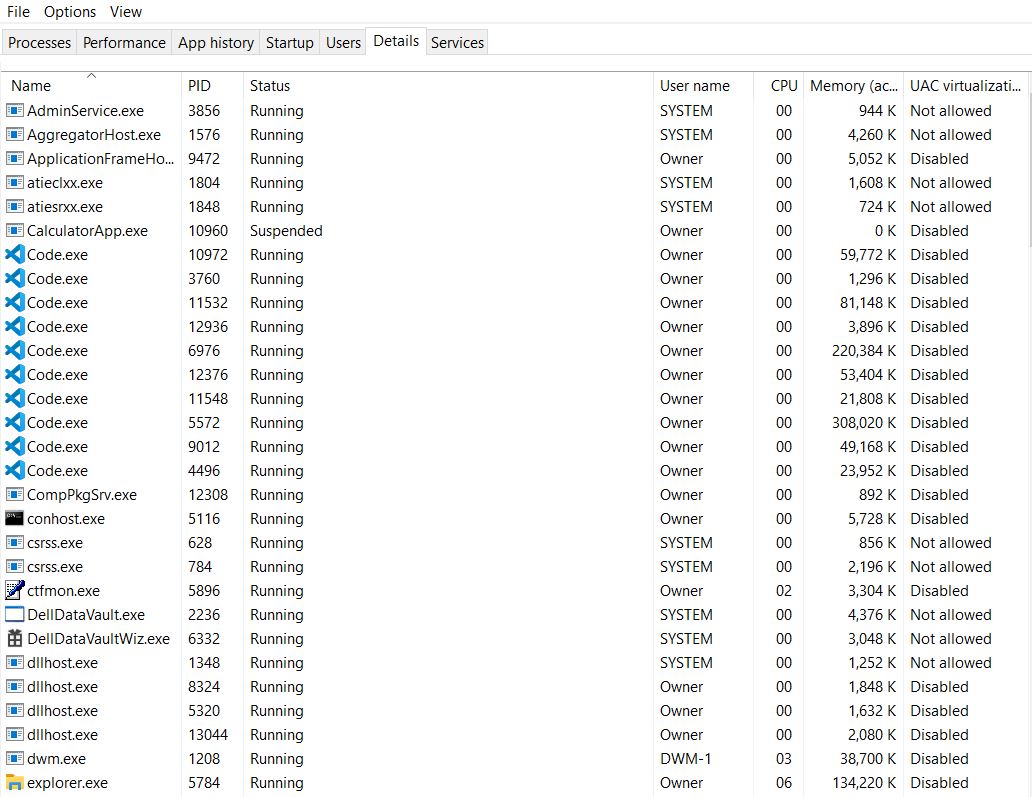Open the Options menu
Screen dimensions: 1032x797
pos(70,12)
